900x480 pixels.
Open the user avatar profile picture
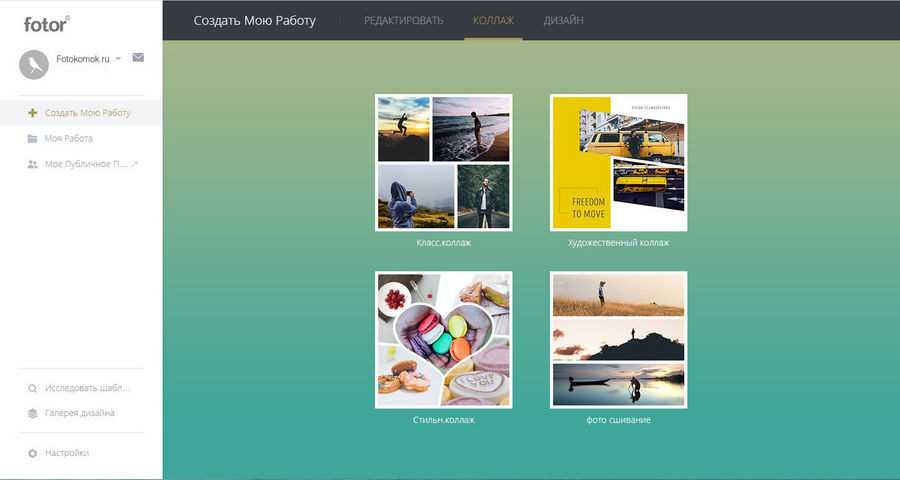click(34, 65)
